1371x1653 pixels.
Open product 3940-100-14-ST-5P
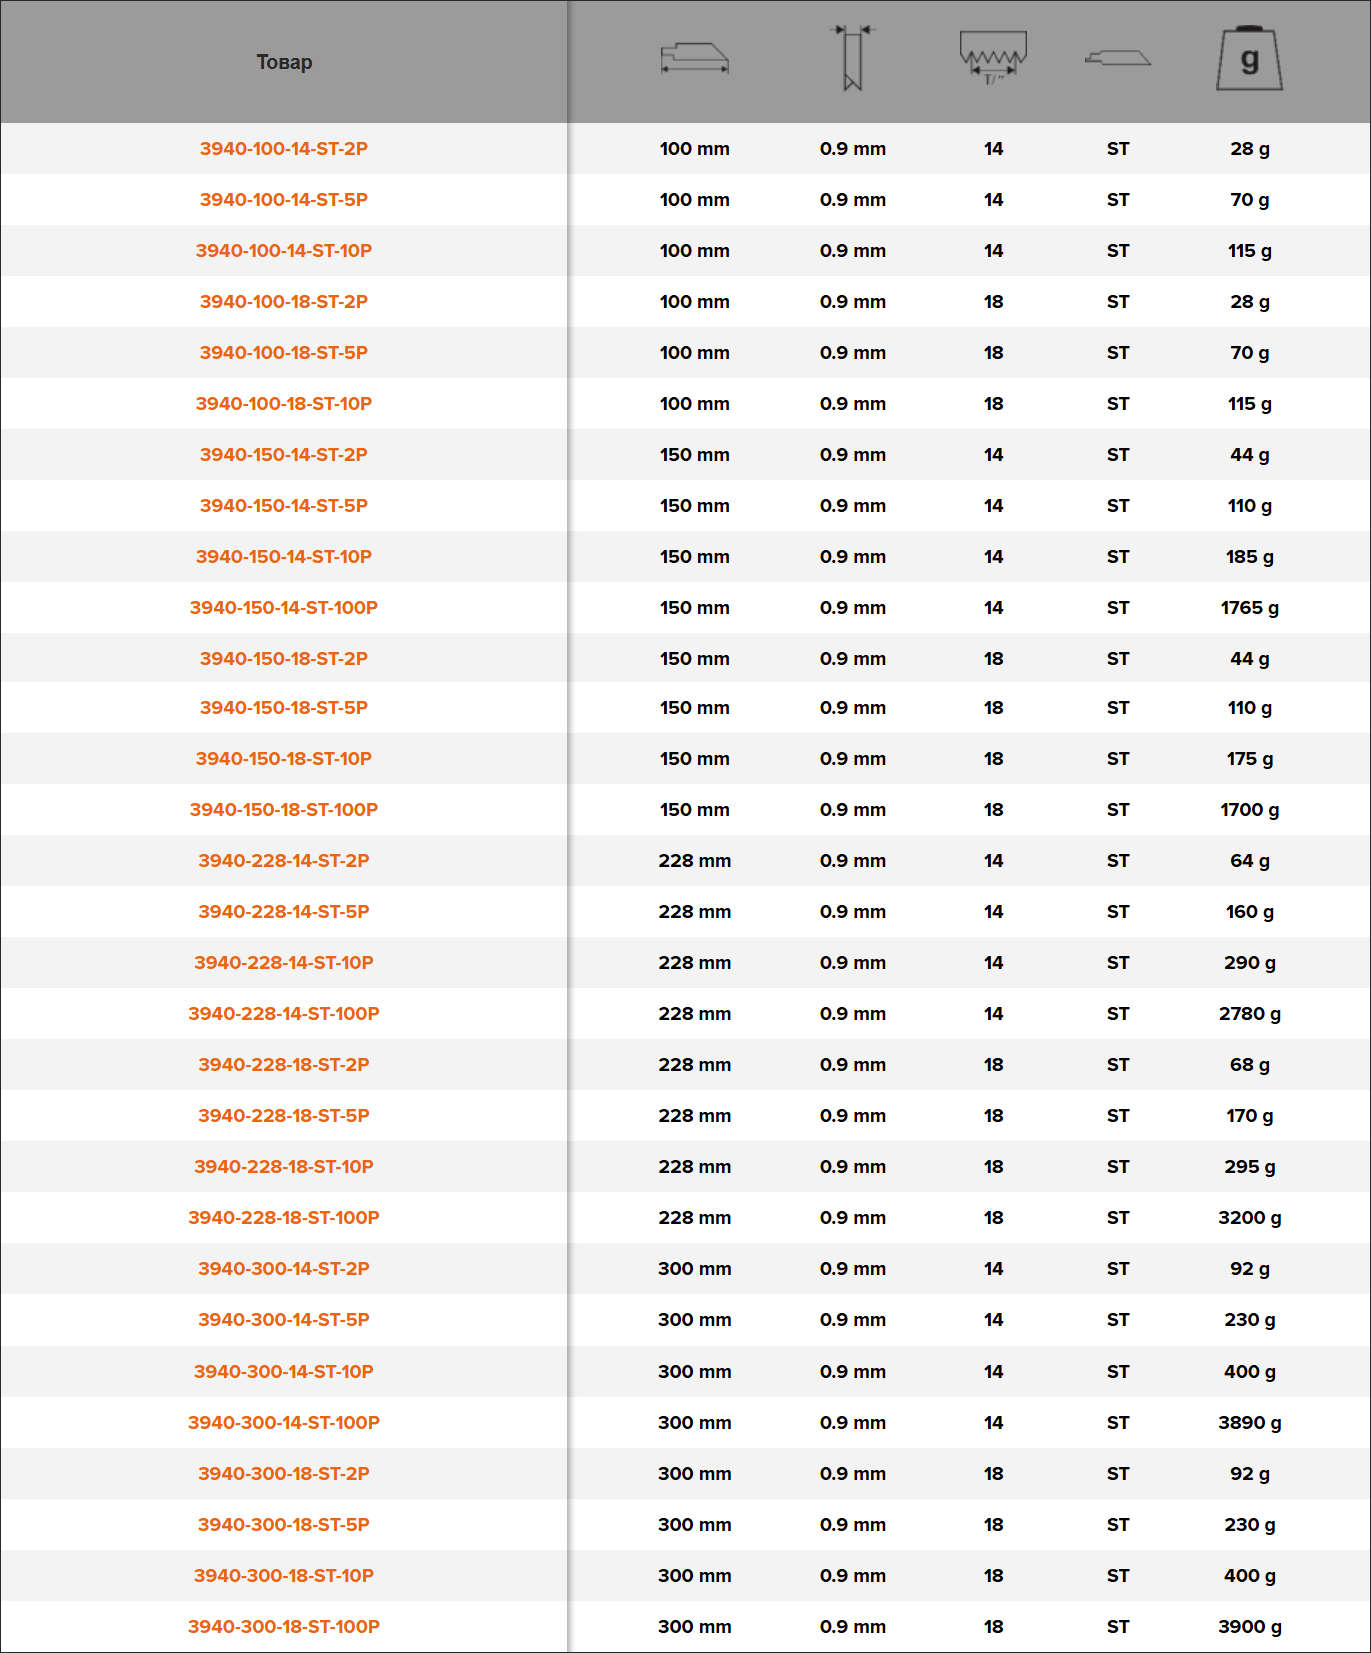[x=284, y=200]
